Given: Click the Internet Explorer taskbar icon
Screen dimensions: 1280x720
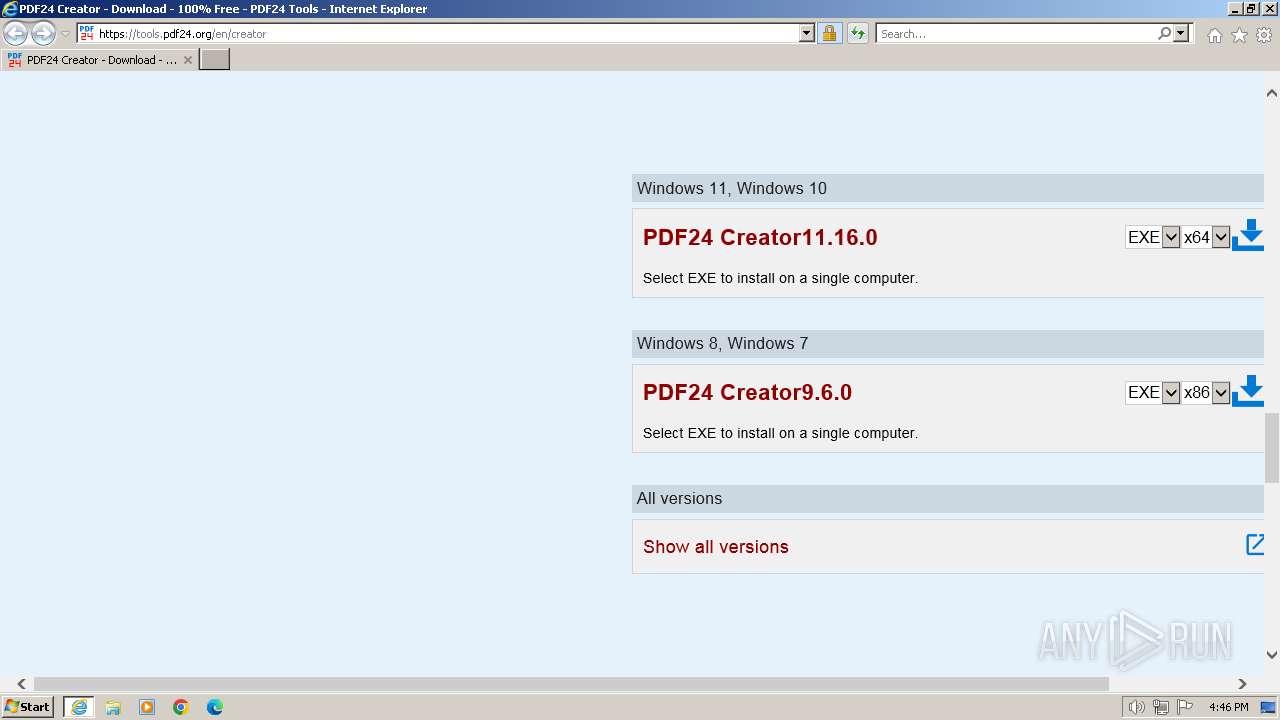Looking at the screenshot, I should tap(79, 707).
